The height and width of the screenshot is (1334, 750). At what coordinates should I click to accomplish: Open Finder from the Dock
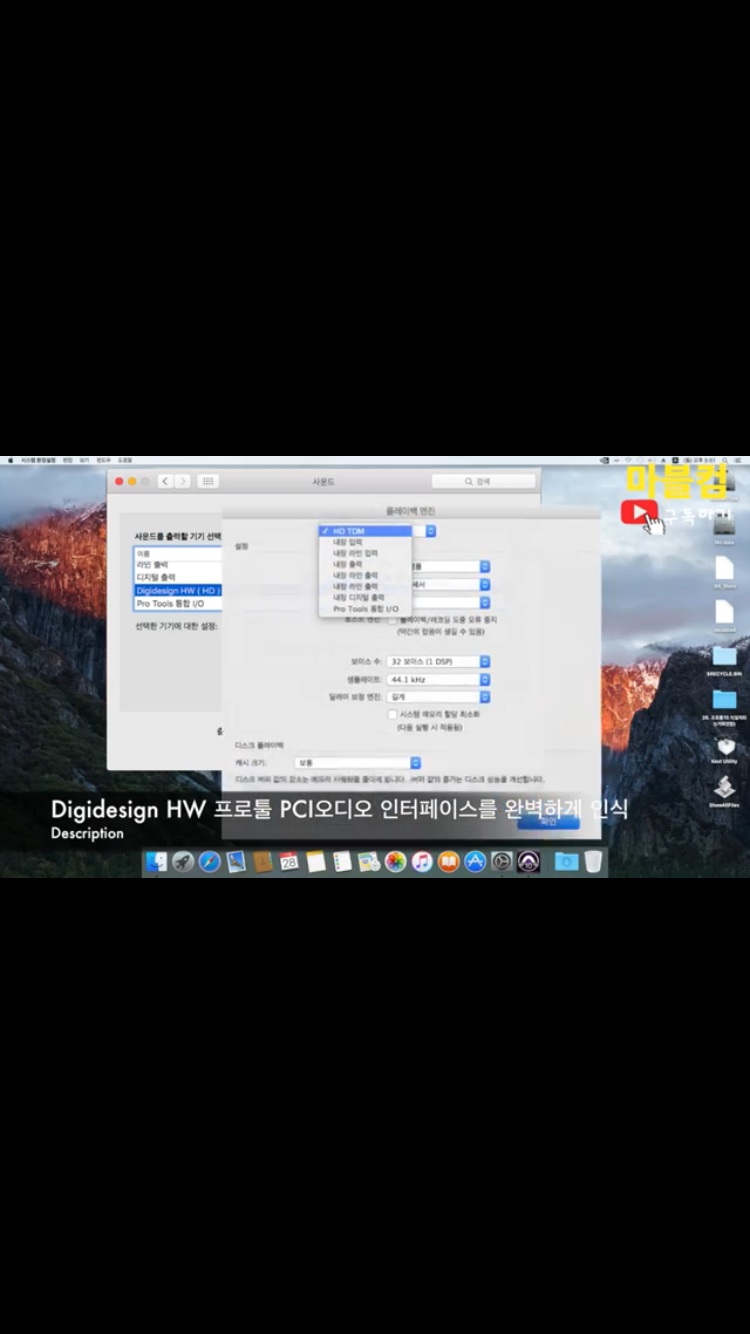(156, 862)
